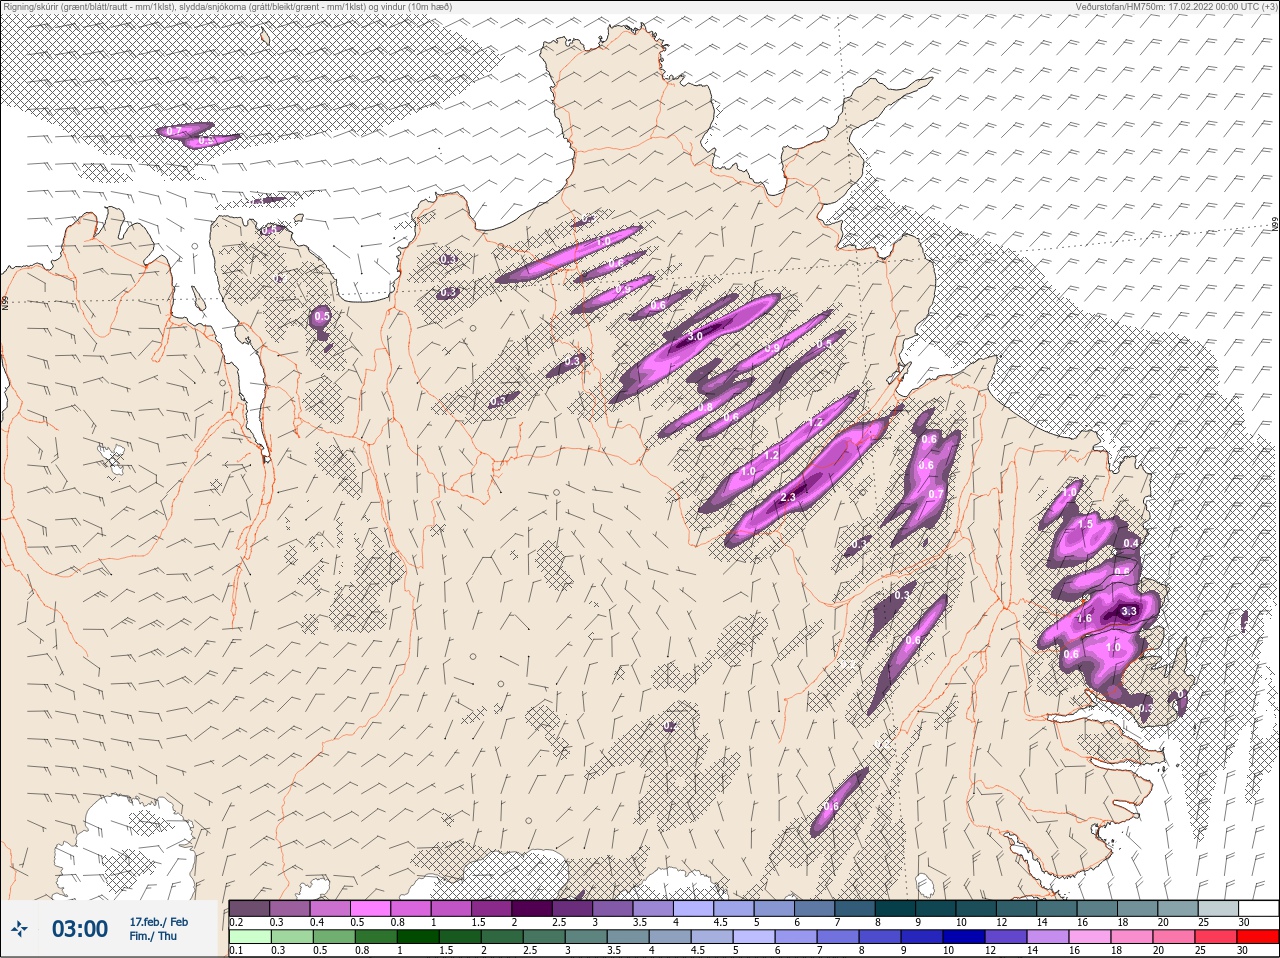The image size is (1280, 958).
Task: Click the dark purple 0.2 snow legend swatch
Action: pyautogui.click(x=249, y=908)
